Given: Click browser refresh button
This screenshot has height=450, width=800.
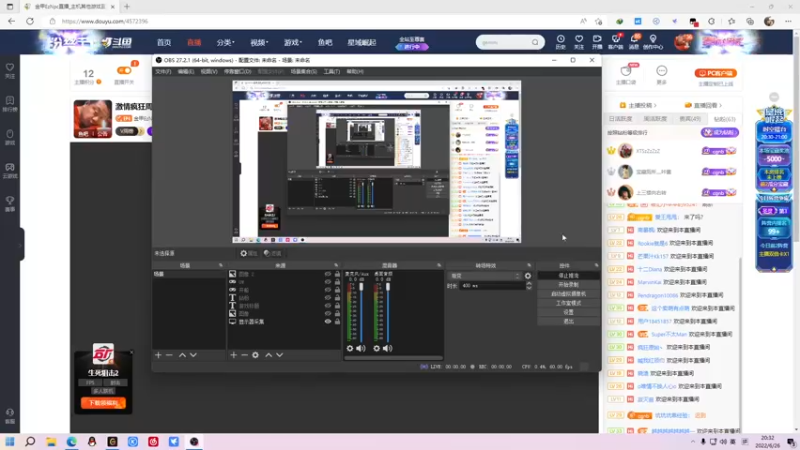Looking at the screenshot, I should [30, 21].
